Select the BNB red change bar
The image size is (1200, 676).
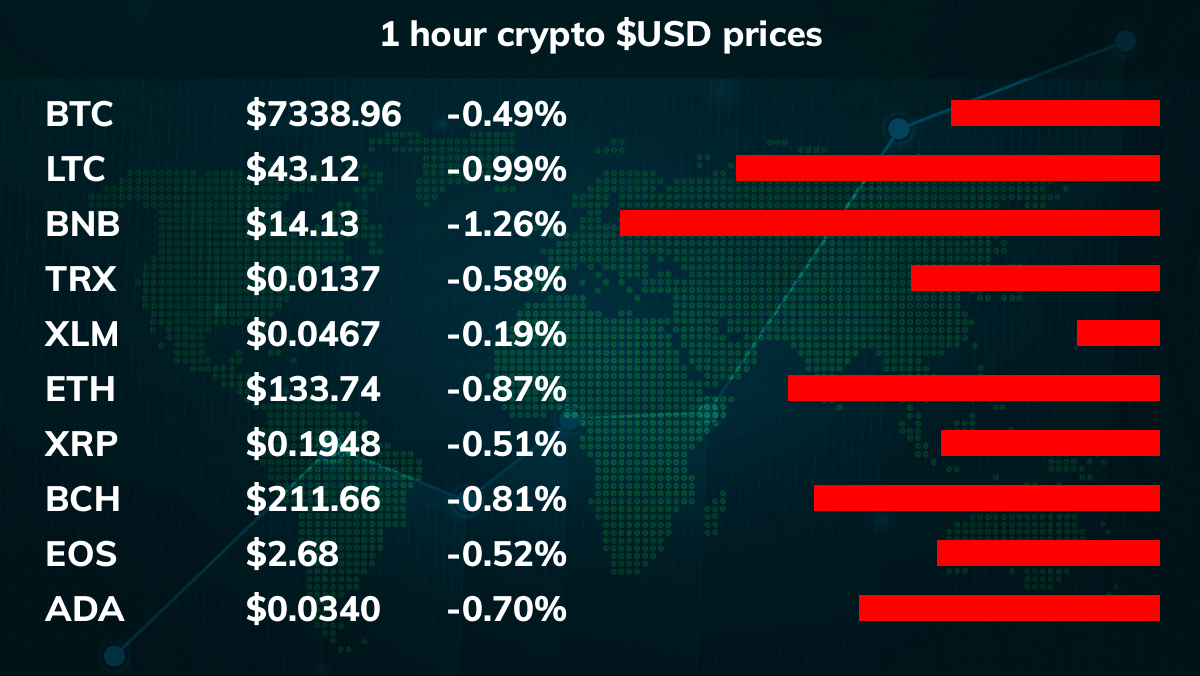point(890,223)
